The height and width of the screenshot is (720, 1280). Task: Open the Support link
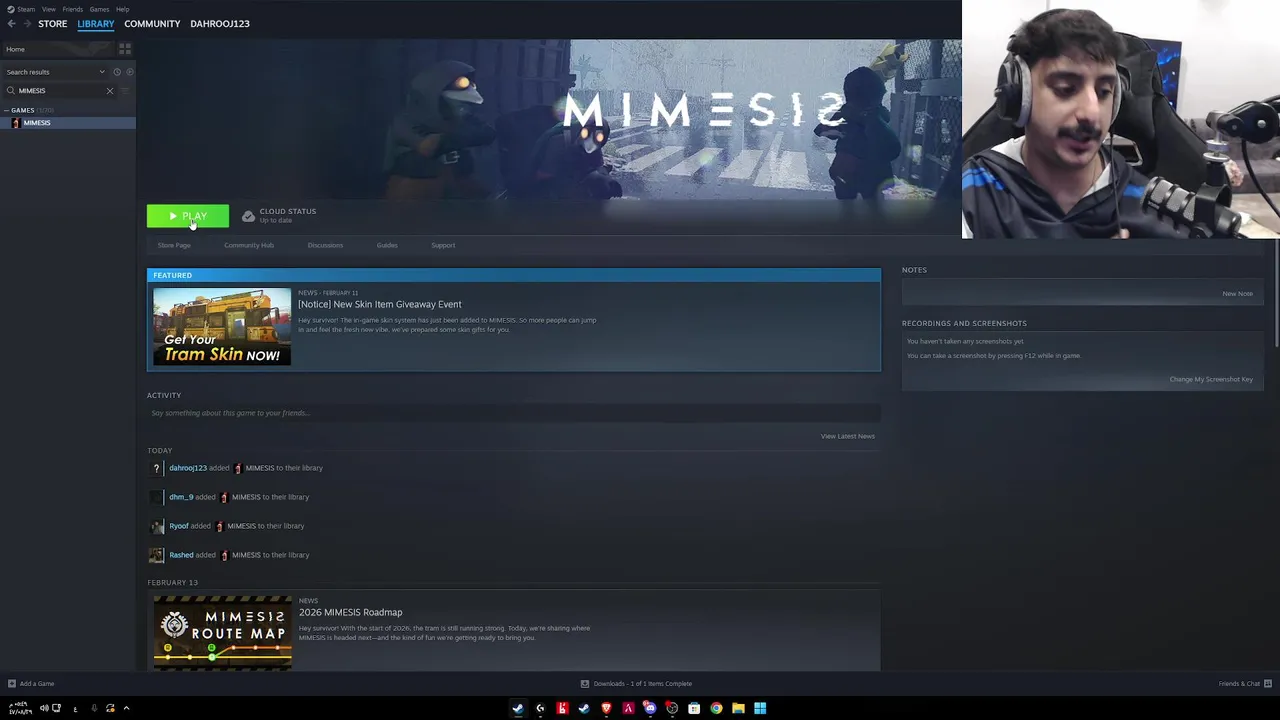pyautogui.click(x=443, y=245)
